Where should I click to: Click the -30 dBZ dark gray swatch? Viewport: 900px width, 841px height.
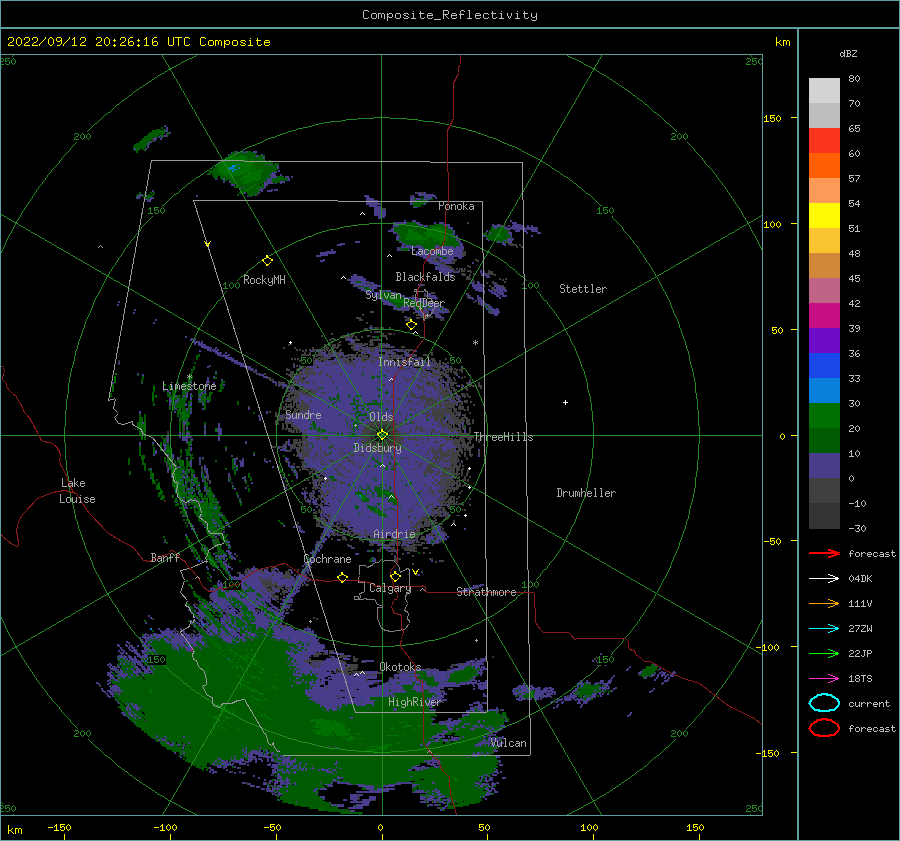pos(824,516)
